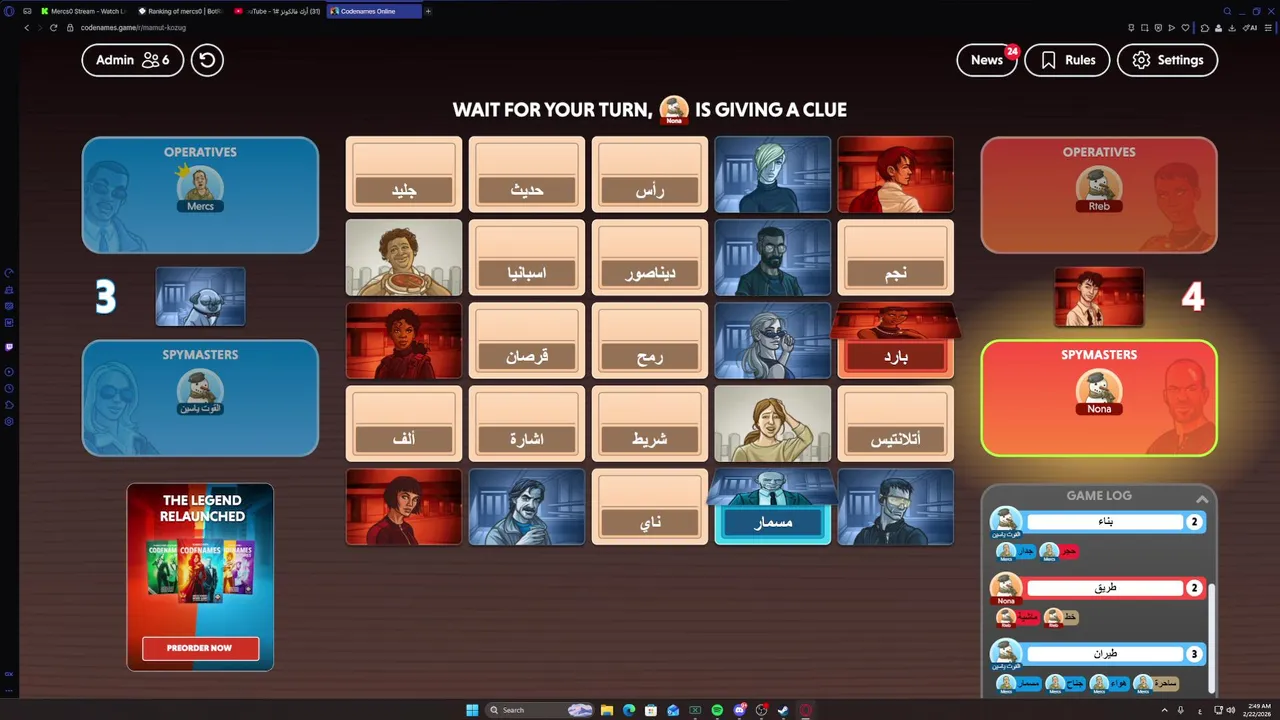Click the players icon next to Admin
Screen dimensions: 1280x720
[x=150, y=60]
